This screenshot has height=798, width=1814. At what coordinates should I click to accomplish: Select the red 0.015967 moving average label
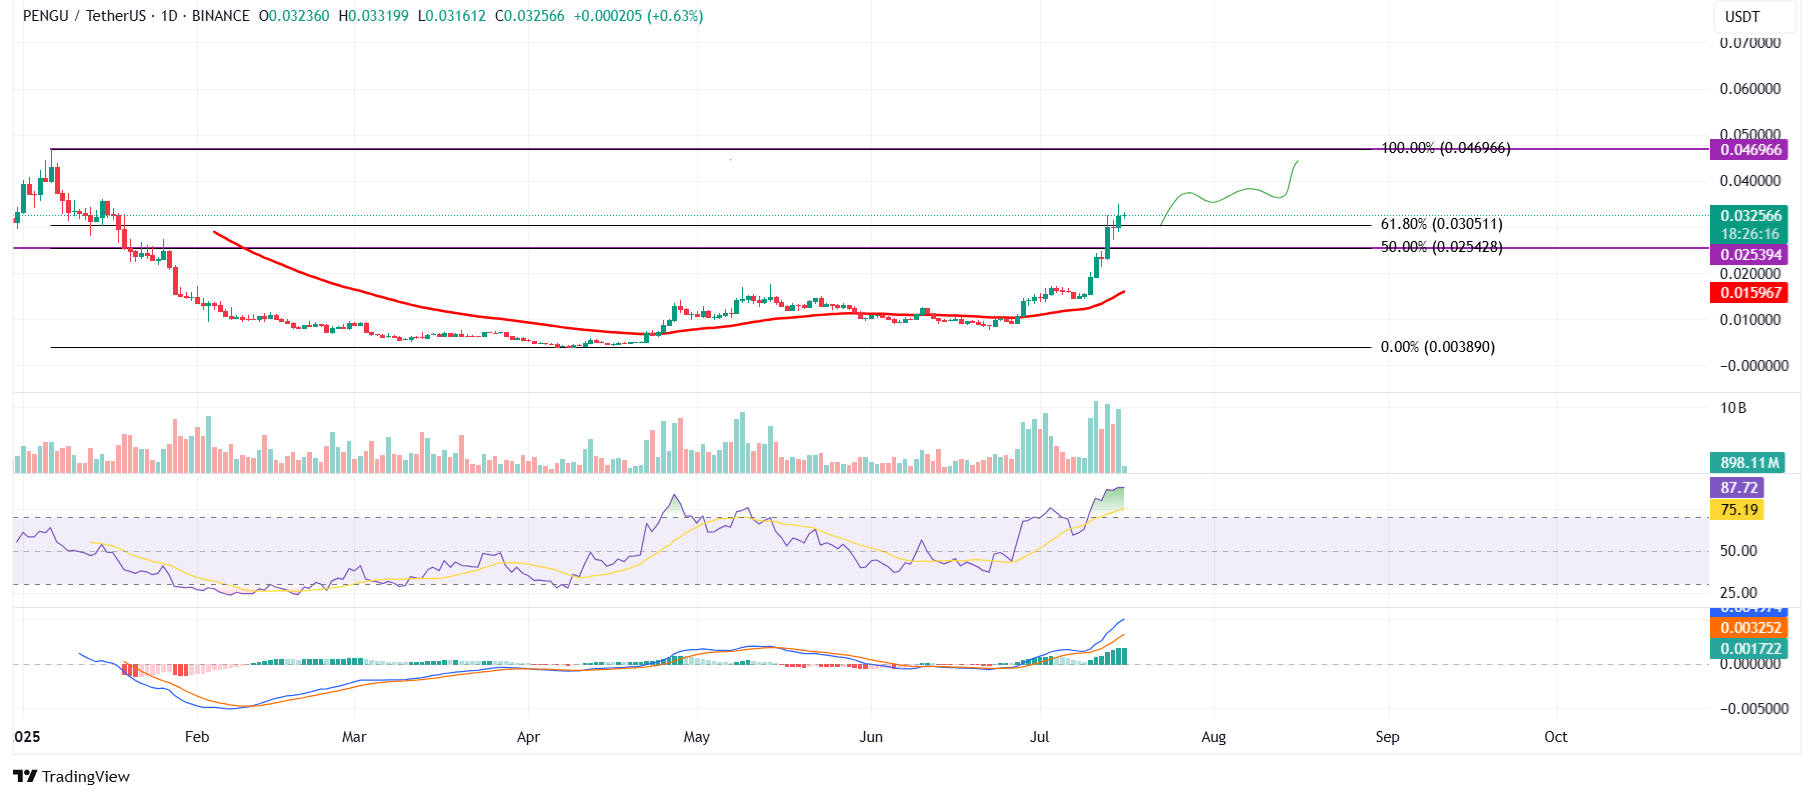(1750, 293)
